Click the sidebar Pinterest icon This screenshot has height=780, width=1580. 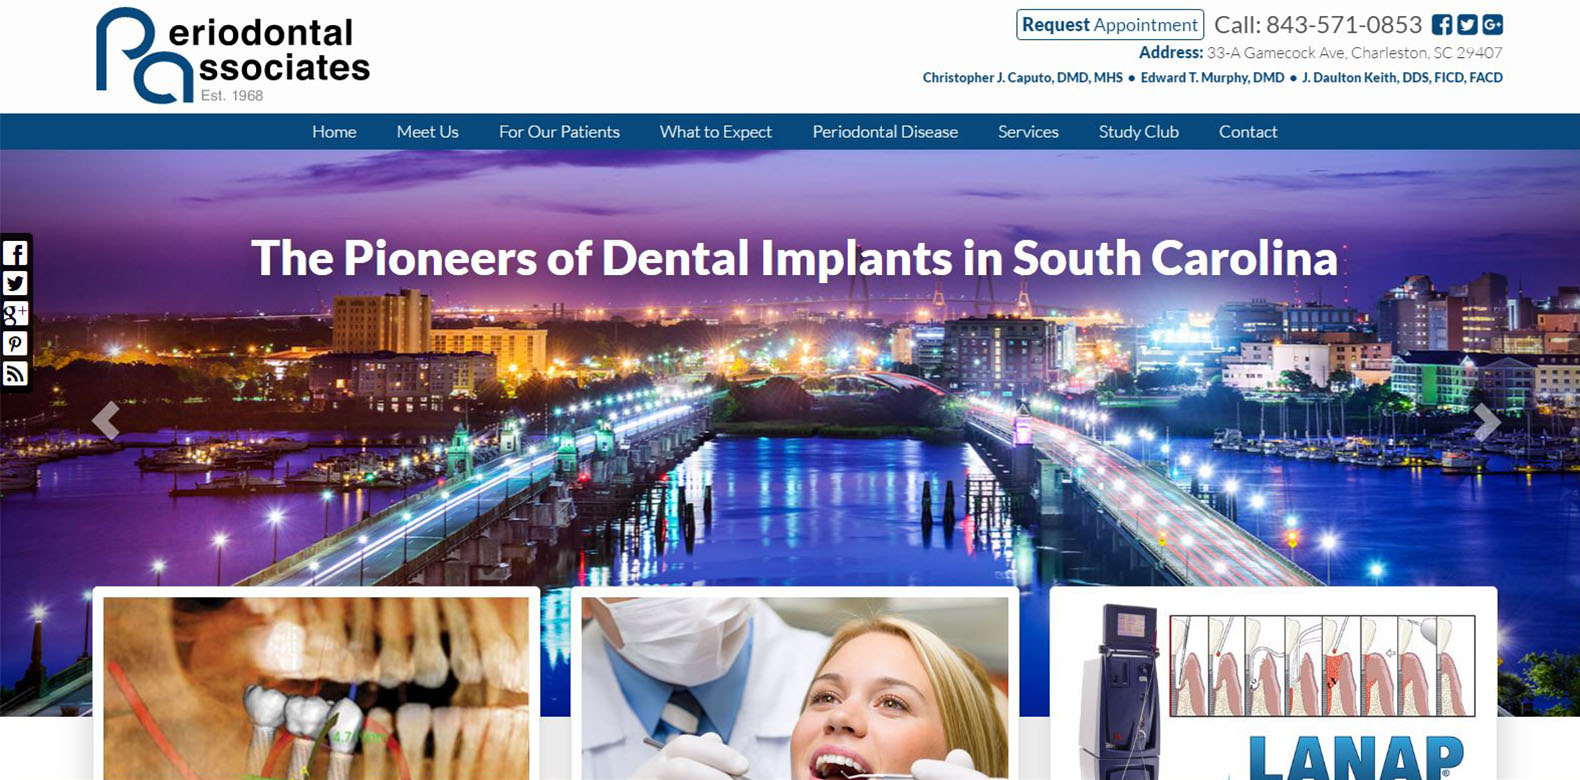pyautogui.click(x=15, y=343)
